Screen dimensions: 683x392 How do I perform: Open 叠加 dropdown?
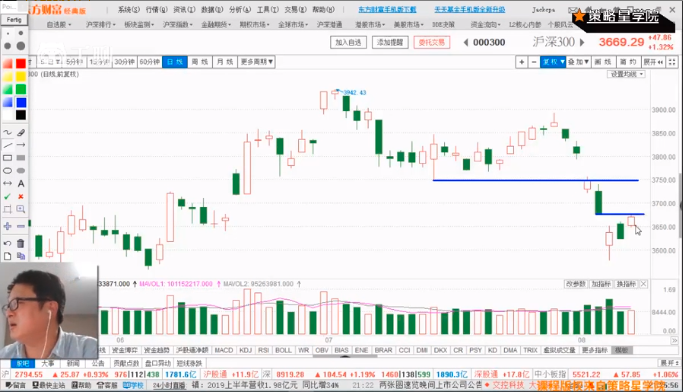(x=578, y=62)
